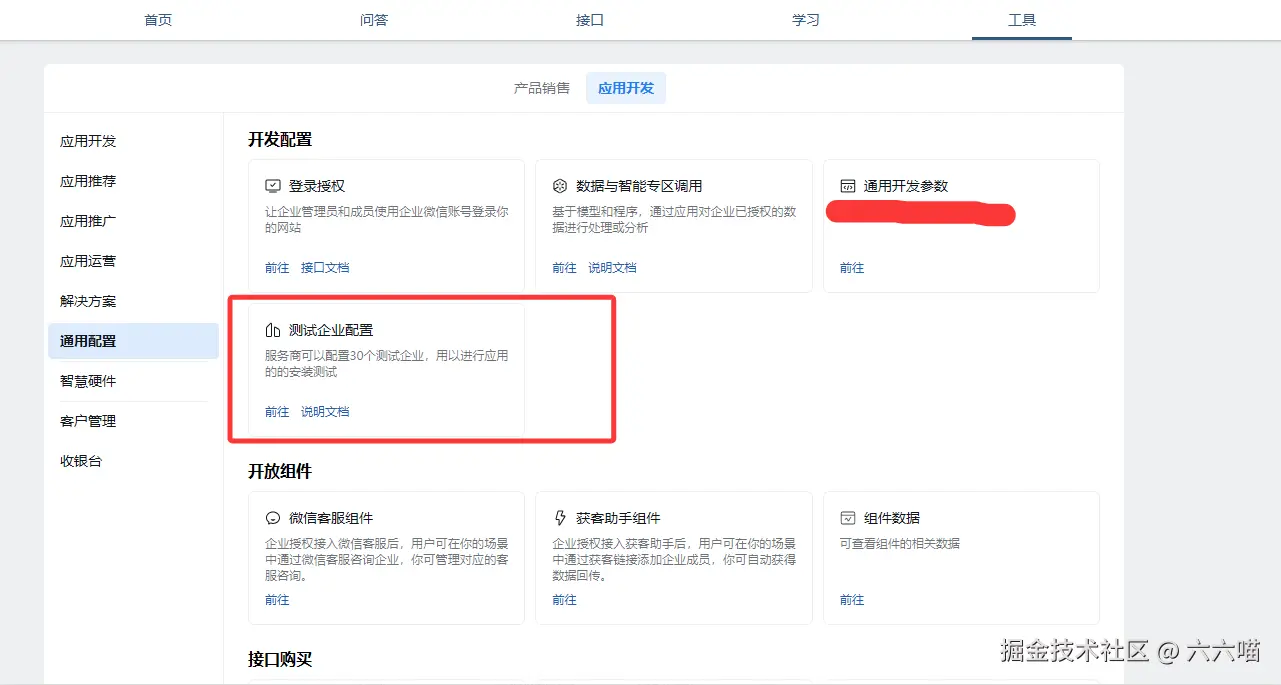
Task: Open the 问答 top navigation tab
Action: pyautogui.click(x=374, y=20)
